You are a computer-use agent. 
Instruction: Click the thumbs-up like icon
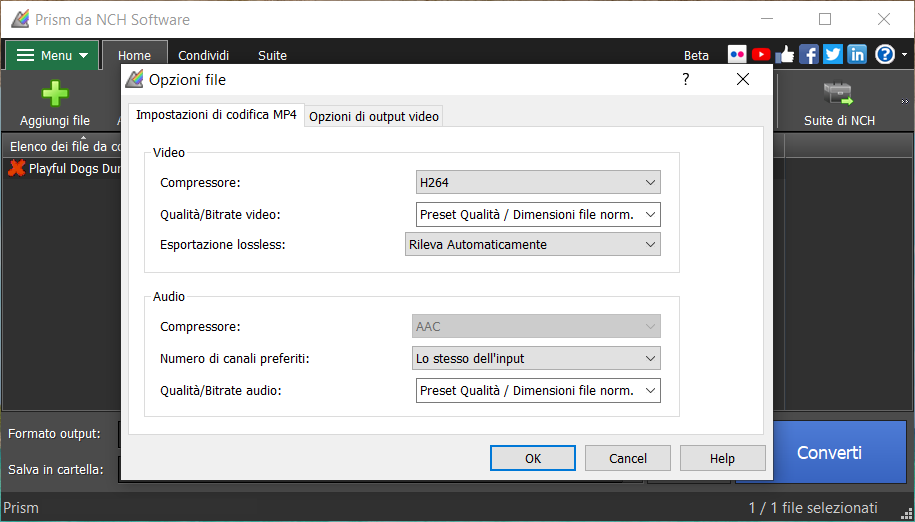point(785,55)
